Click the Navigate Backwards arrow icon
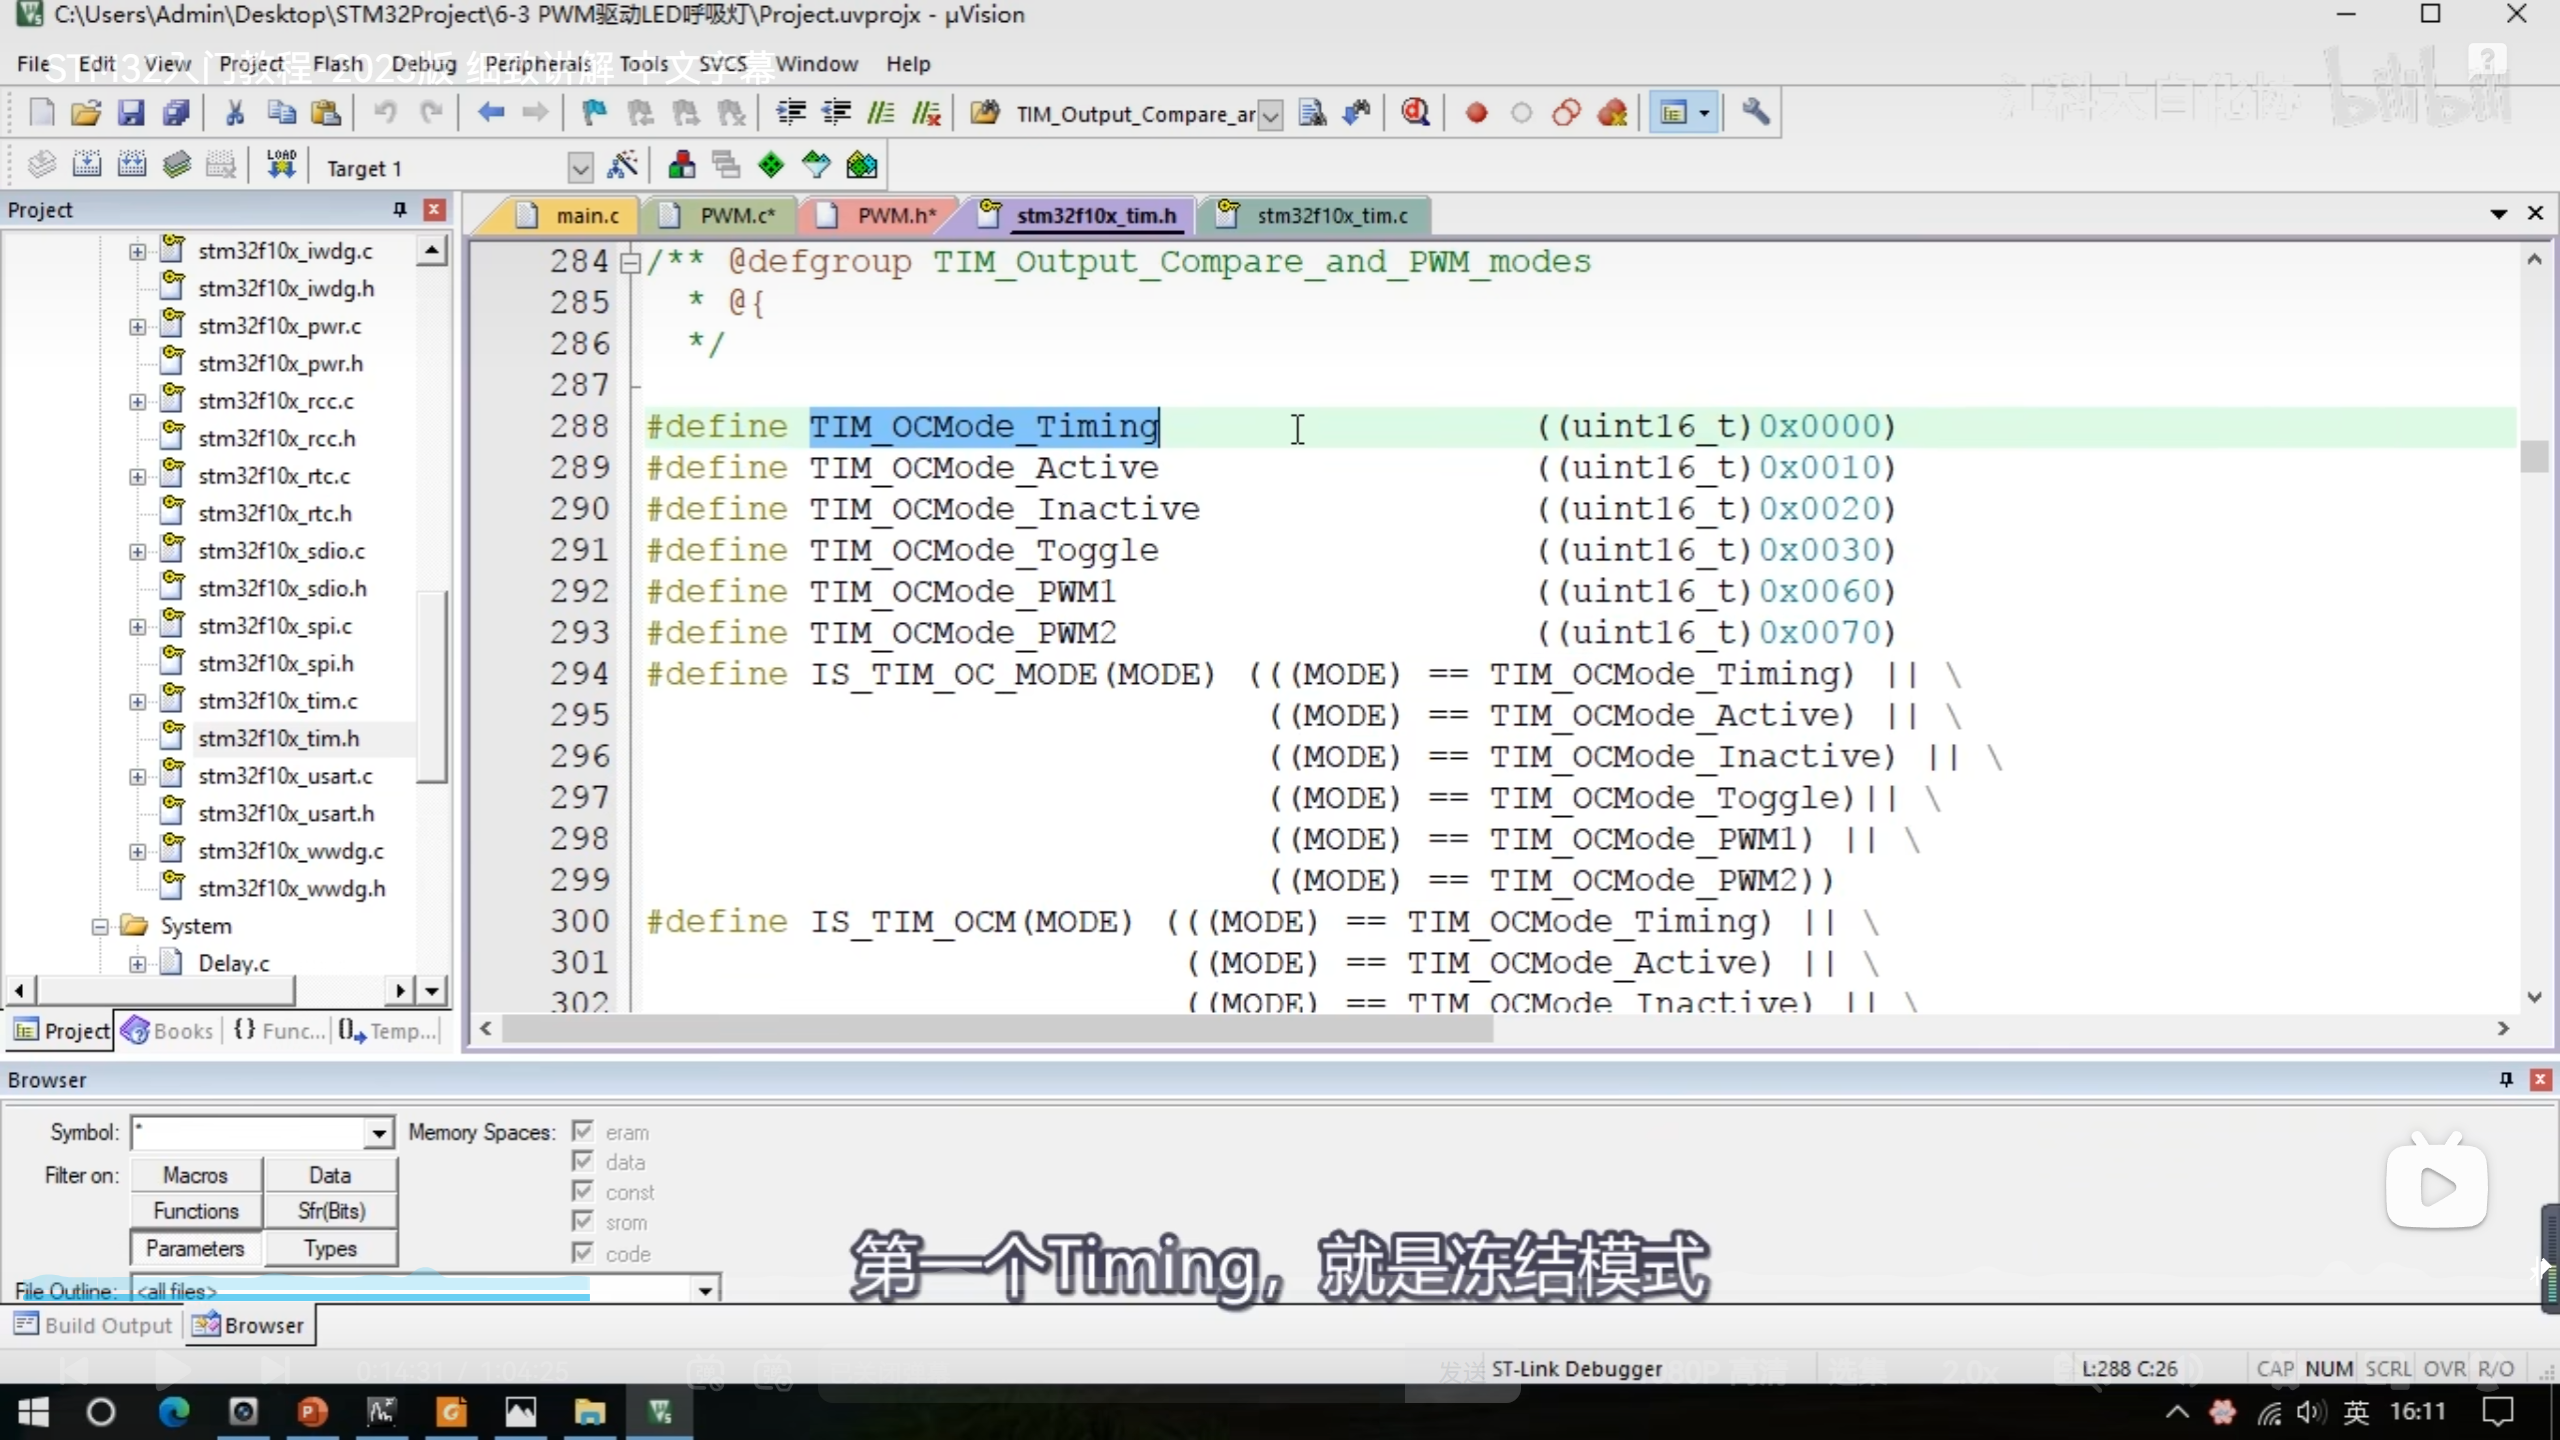Screen dimensions: 2560x1440 tap(490, 113)
